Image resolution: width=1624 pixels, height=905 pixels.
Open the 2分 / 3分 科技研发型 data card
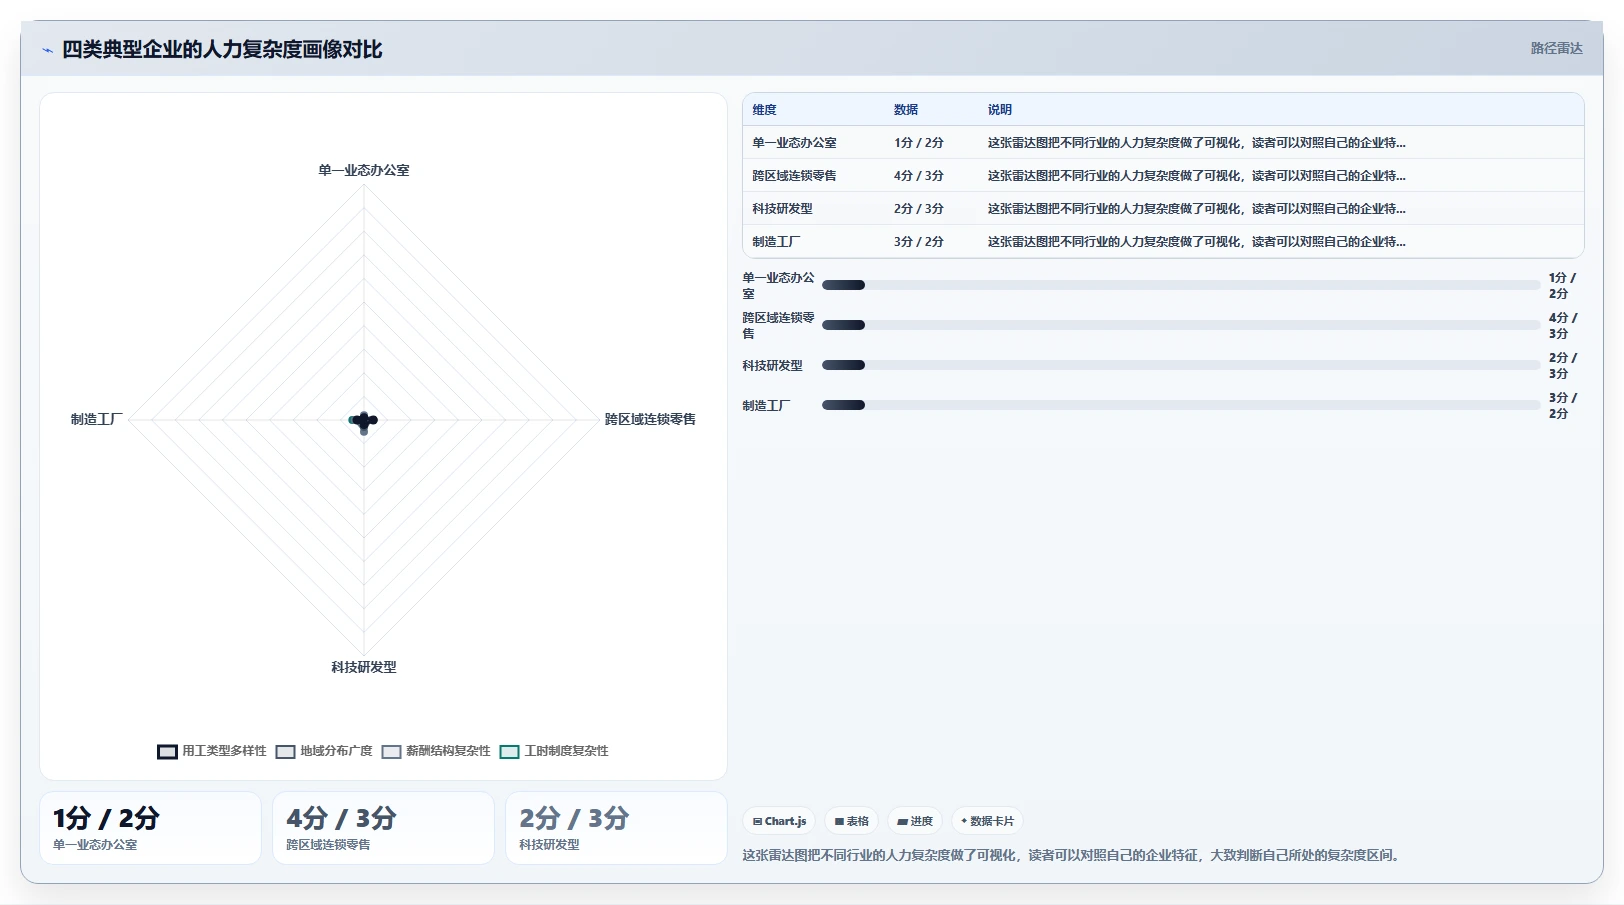coord(616,828)
